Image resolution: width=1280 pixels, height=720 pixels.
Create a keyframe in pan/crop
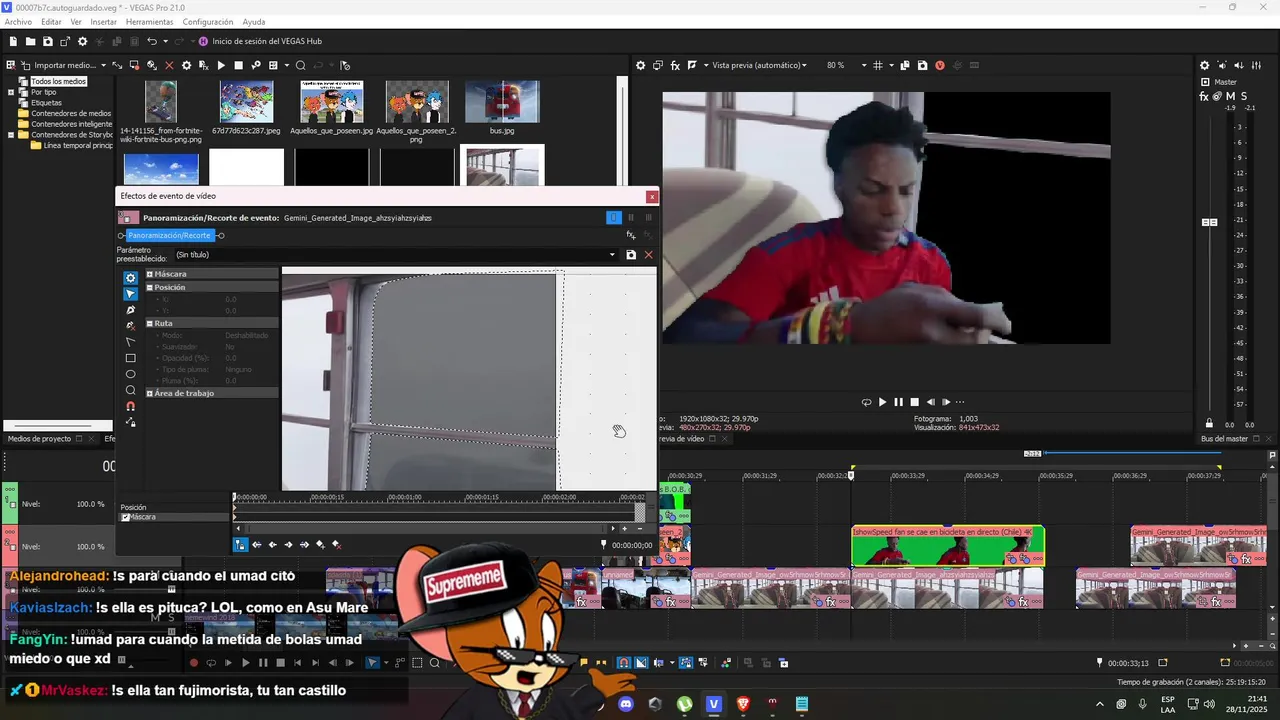tap(321, 545)
